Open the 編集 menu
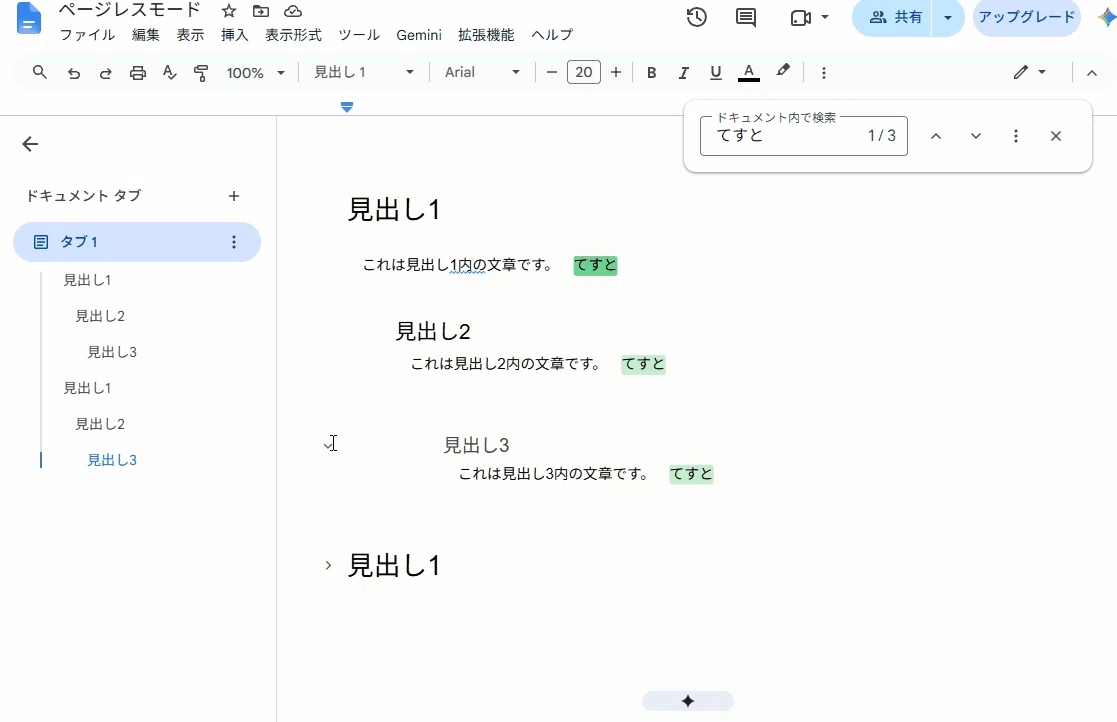This screenshot has width=1117, height=722. click(x=146, y=35)
